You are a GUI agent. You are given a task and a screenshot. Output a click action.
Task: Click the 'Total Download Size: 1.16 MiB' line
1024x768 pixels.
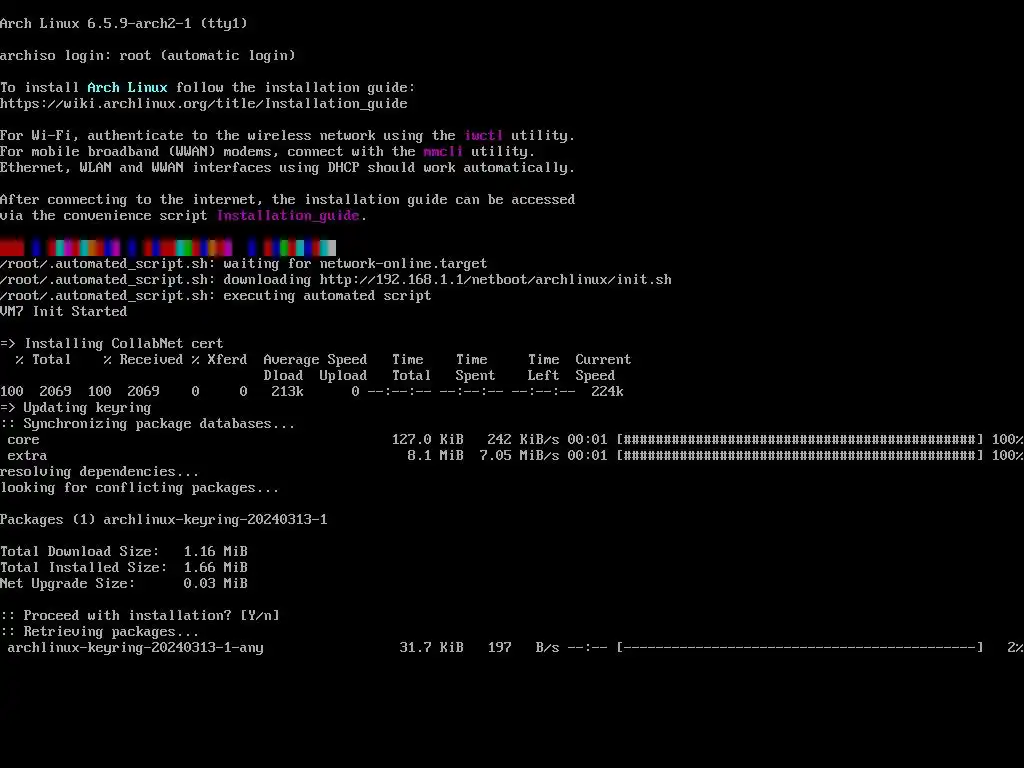pyautogui.click(x=124, y=551)
